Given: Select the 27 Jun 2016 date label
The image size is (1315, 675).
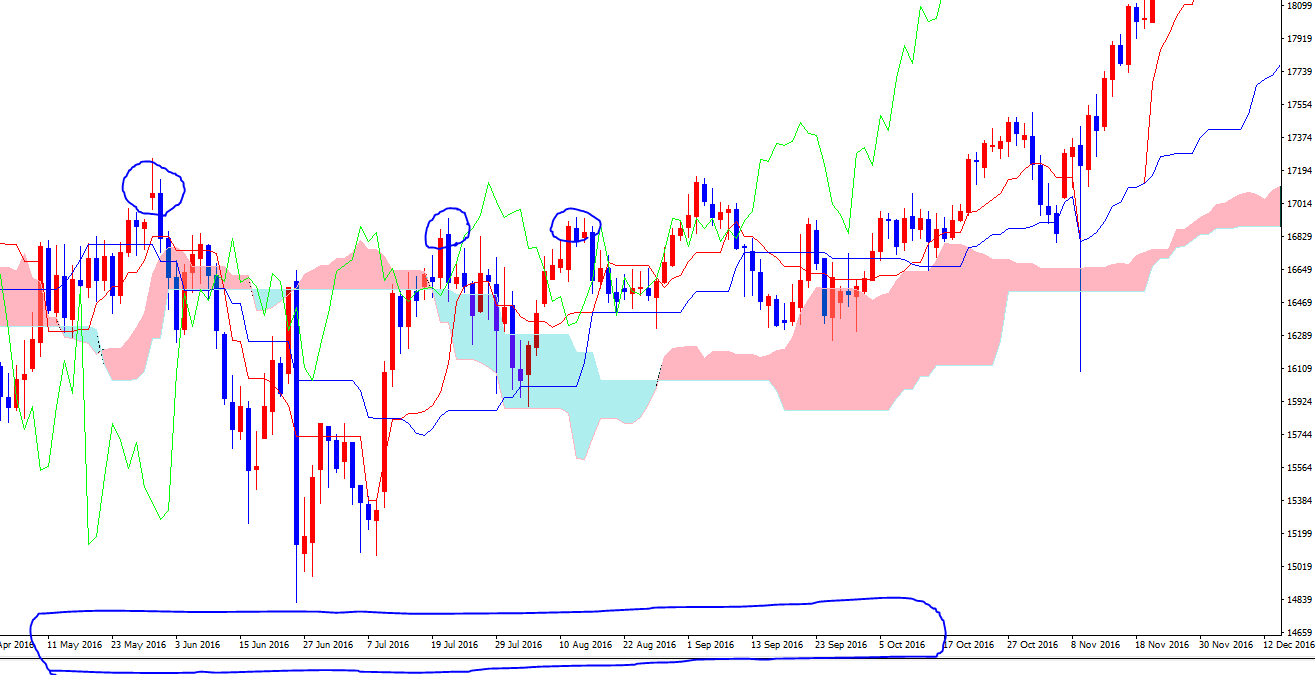Looking at the screenshot, I should [328, 645].
